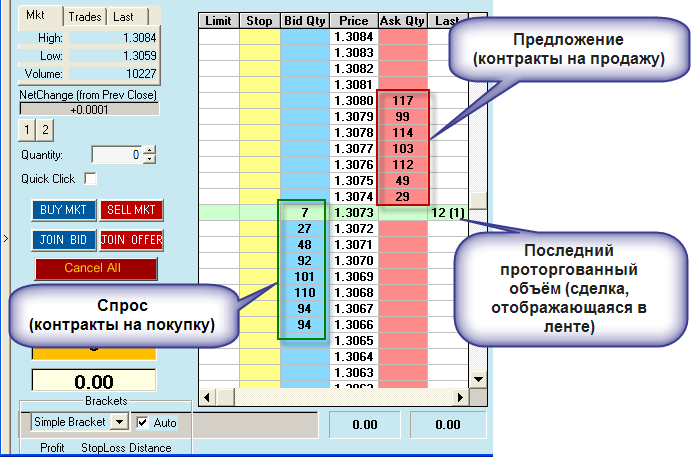The height and width of the screenshot is (457, 696).
Task: Enable the Quick Click checkbox
Action: (91, 179)
